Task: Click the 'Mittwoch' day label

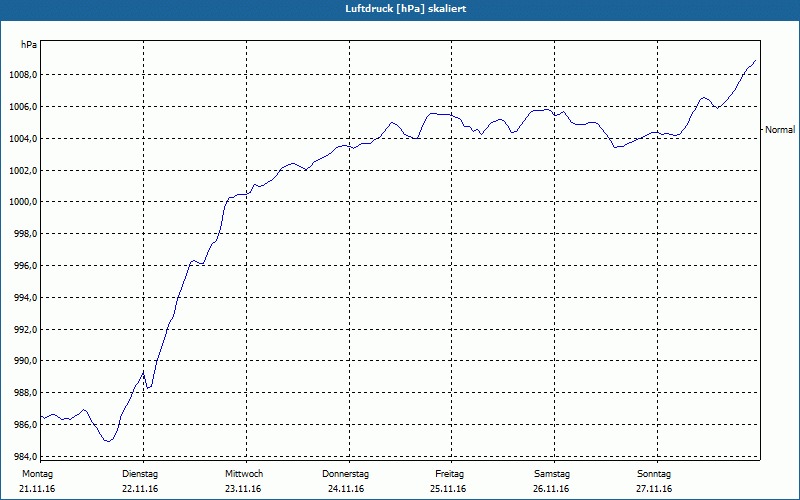Action: pos(244,474)
